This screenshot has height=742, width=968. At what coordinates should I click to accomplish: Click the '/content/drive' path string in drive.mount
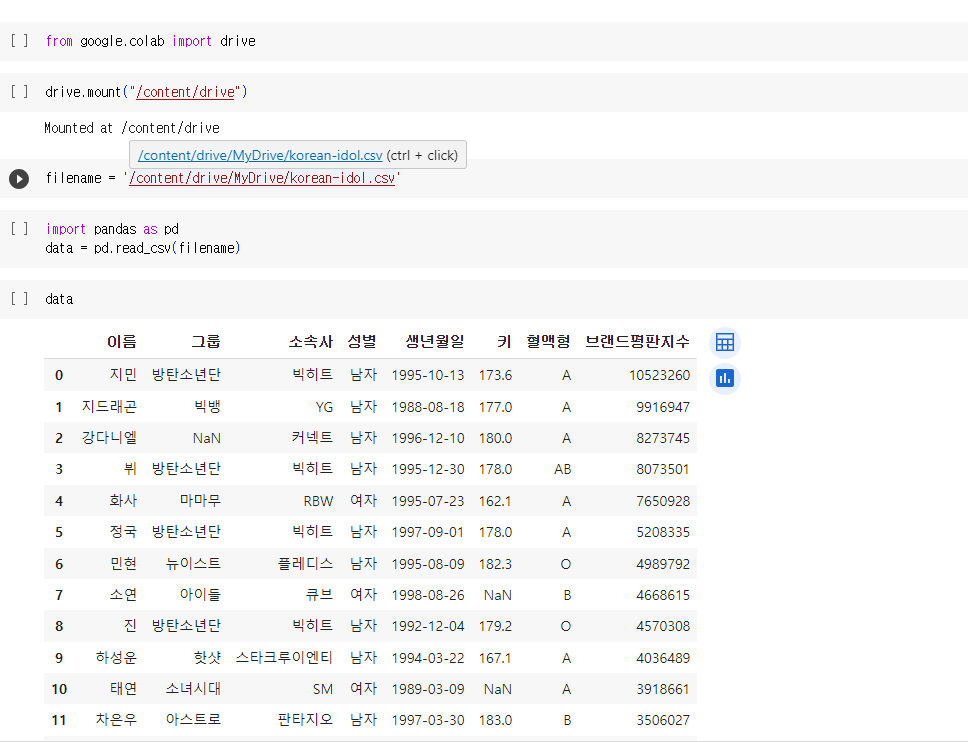click(185, 92)
